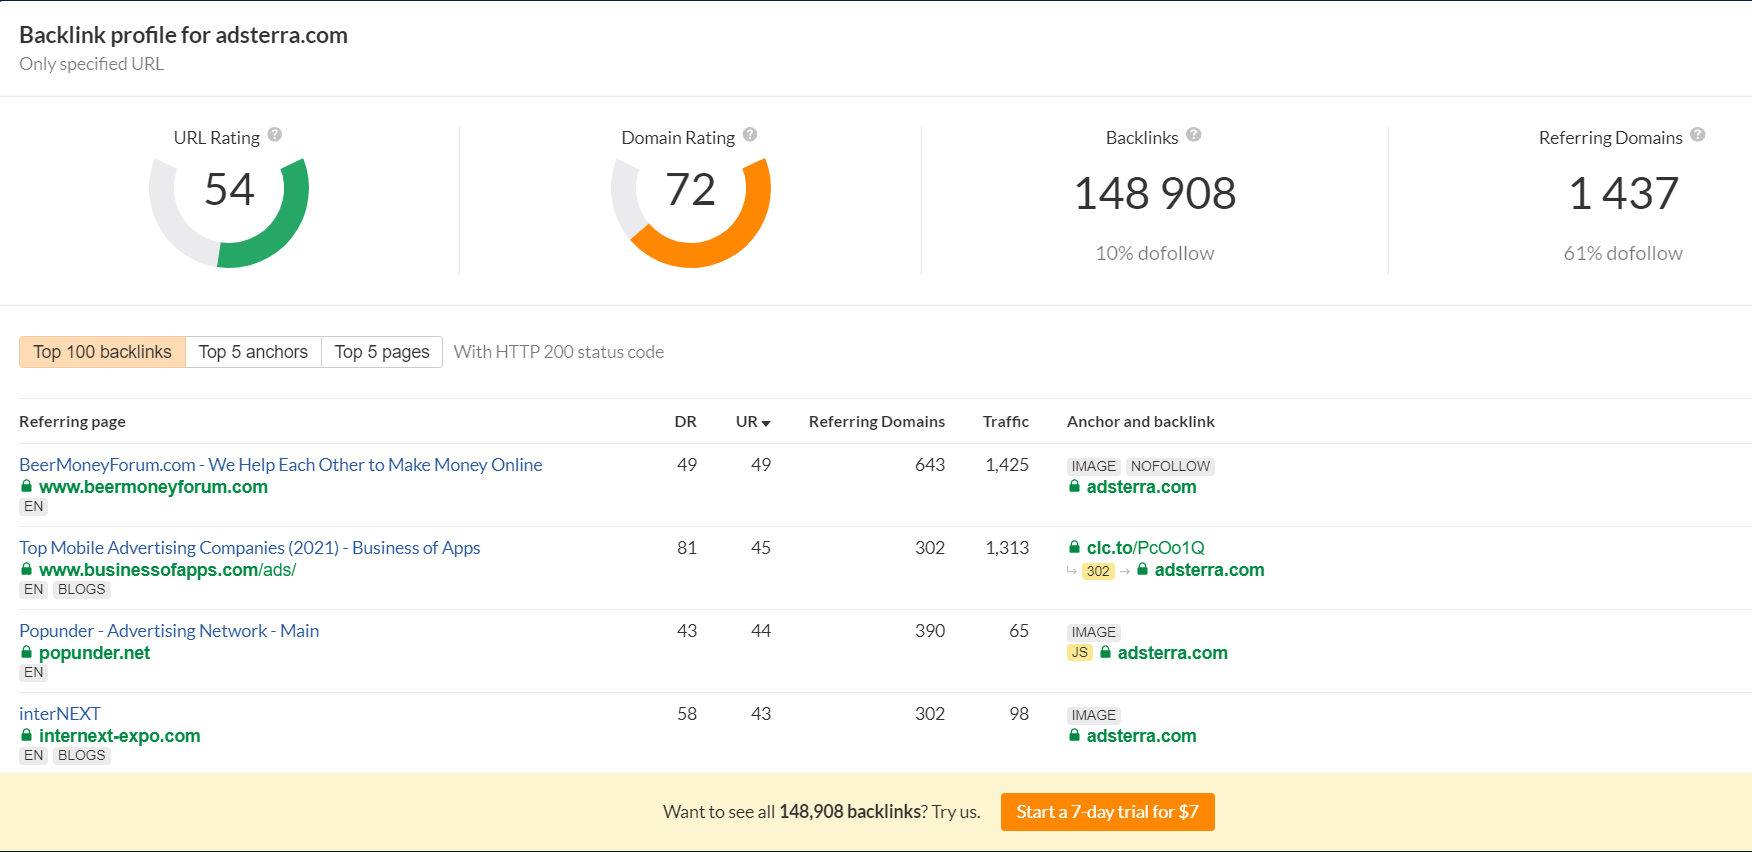Image resolution: width=1752 pixels, height=852 pixels.
Task: Click the backlinks count 148 908
Action: pyautogui.click(x=1155, y=194)
